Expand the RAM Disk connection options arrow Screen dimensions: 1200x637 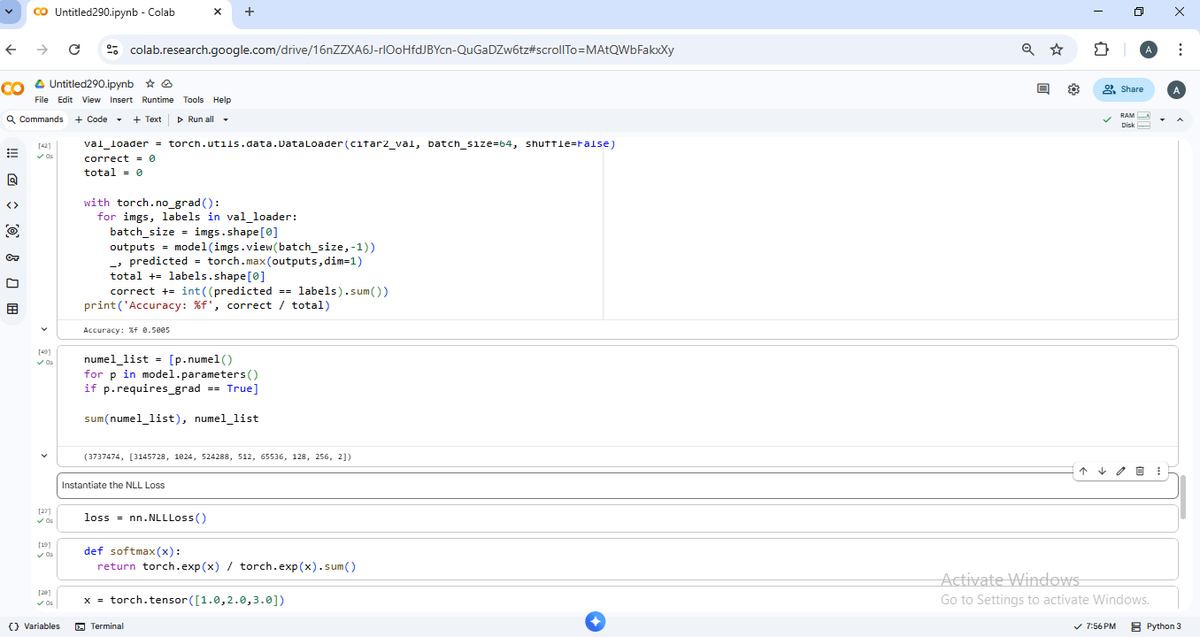pos(1163,120)
